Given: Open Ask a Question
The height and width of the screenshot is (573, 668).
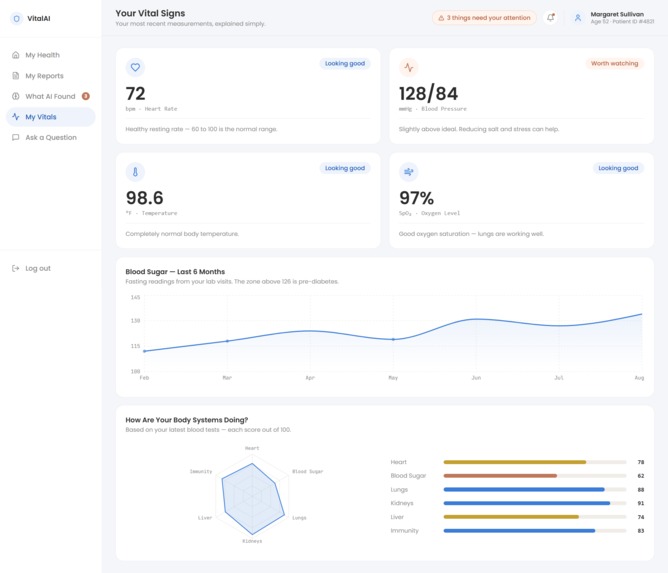Looking at the screenshot, I should coord(51,137).
